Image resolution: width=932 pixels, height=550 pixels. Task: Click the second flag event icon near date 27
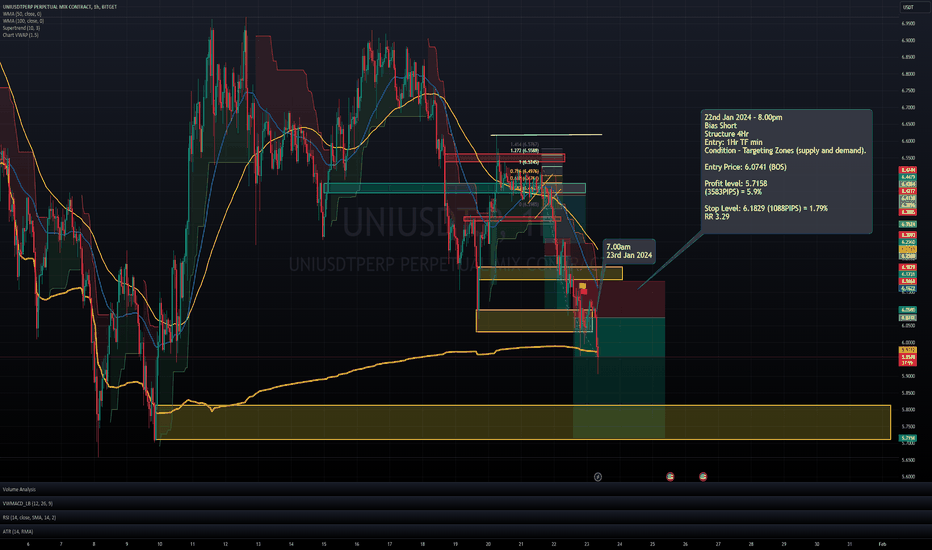[703, 477]
